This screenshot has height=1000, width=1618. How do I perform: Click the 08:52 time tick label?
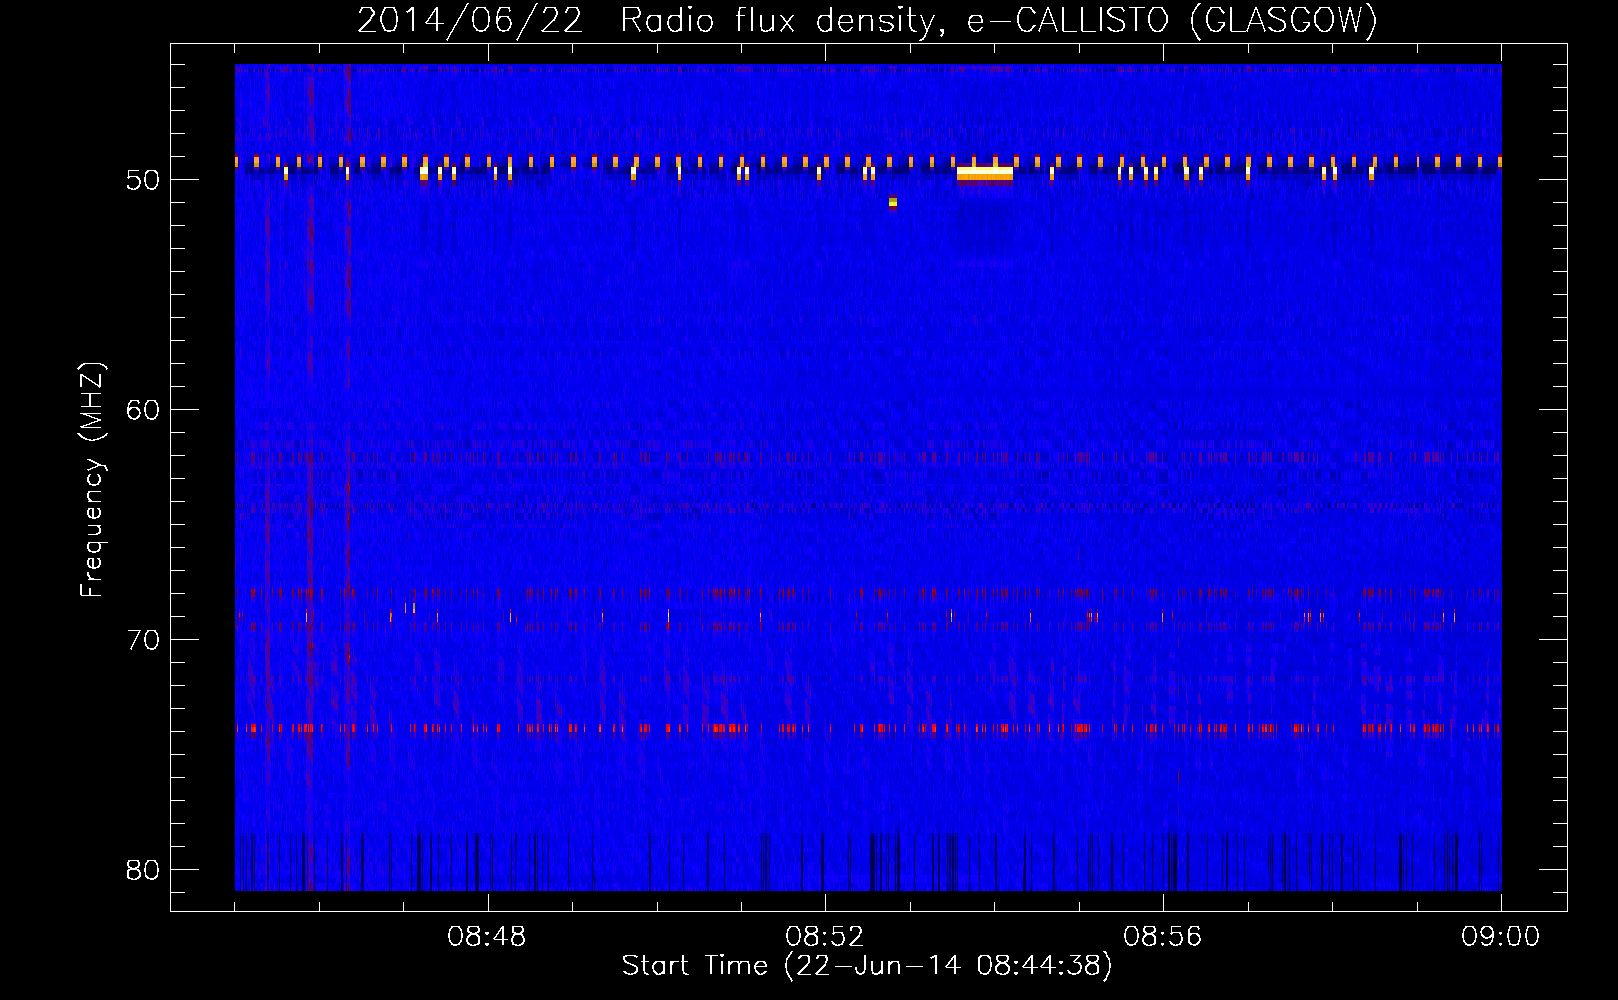[x=825, y=937]
